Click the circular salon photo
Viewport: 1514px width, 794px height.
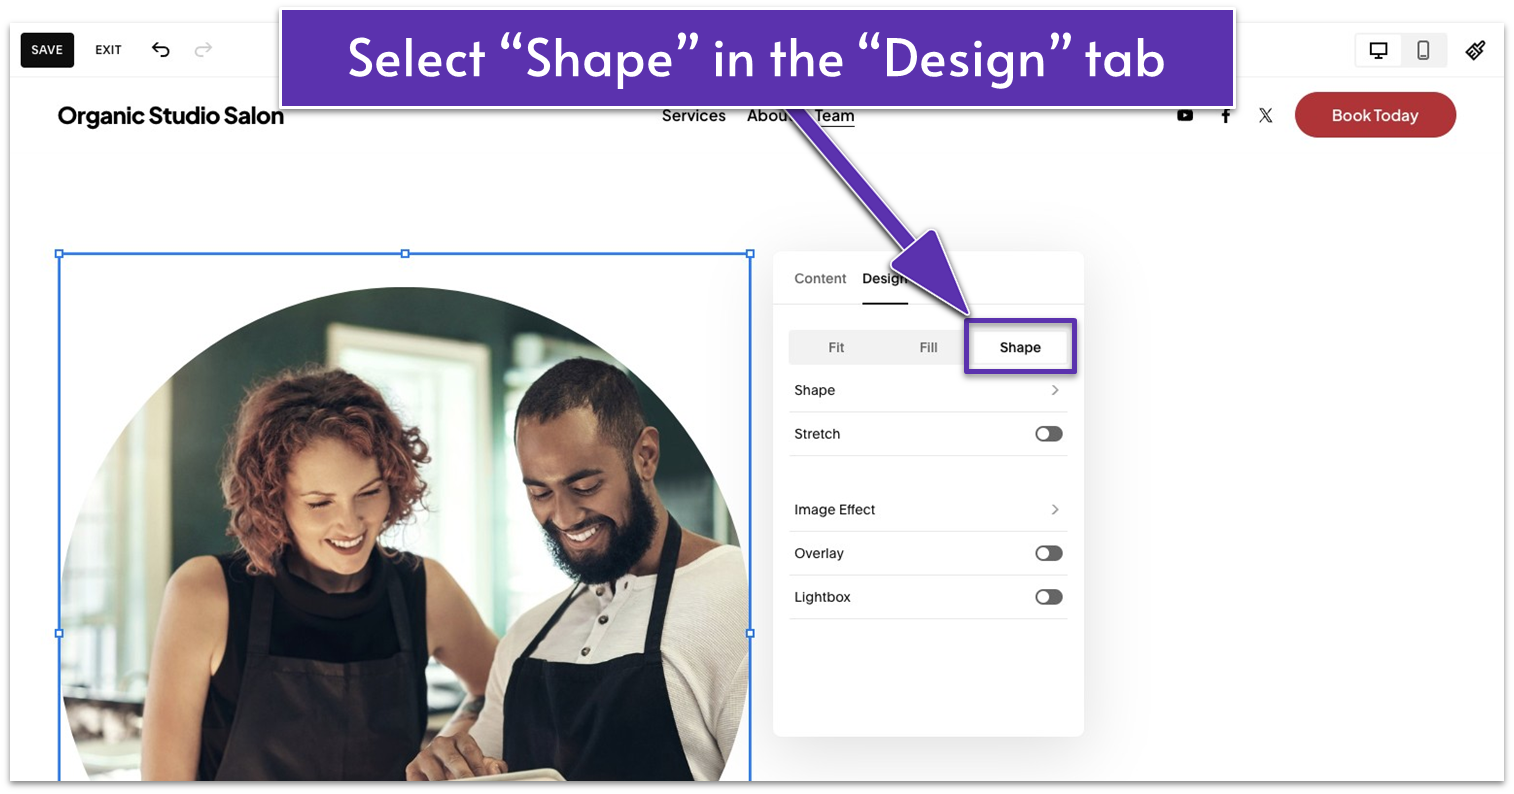pyautogui.click(x=405, y=533)
